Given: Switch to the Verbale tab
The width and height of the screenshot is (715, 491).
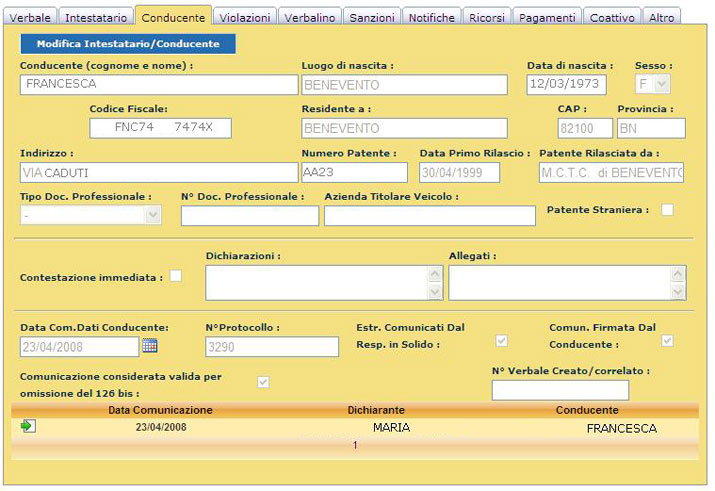Looking at the screenshot, I should [x=30, y=17].
